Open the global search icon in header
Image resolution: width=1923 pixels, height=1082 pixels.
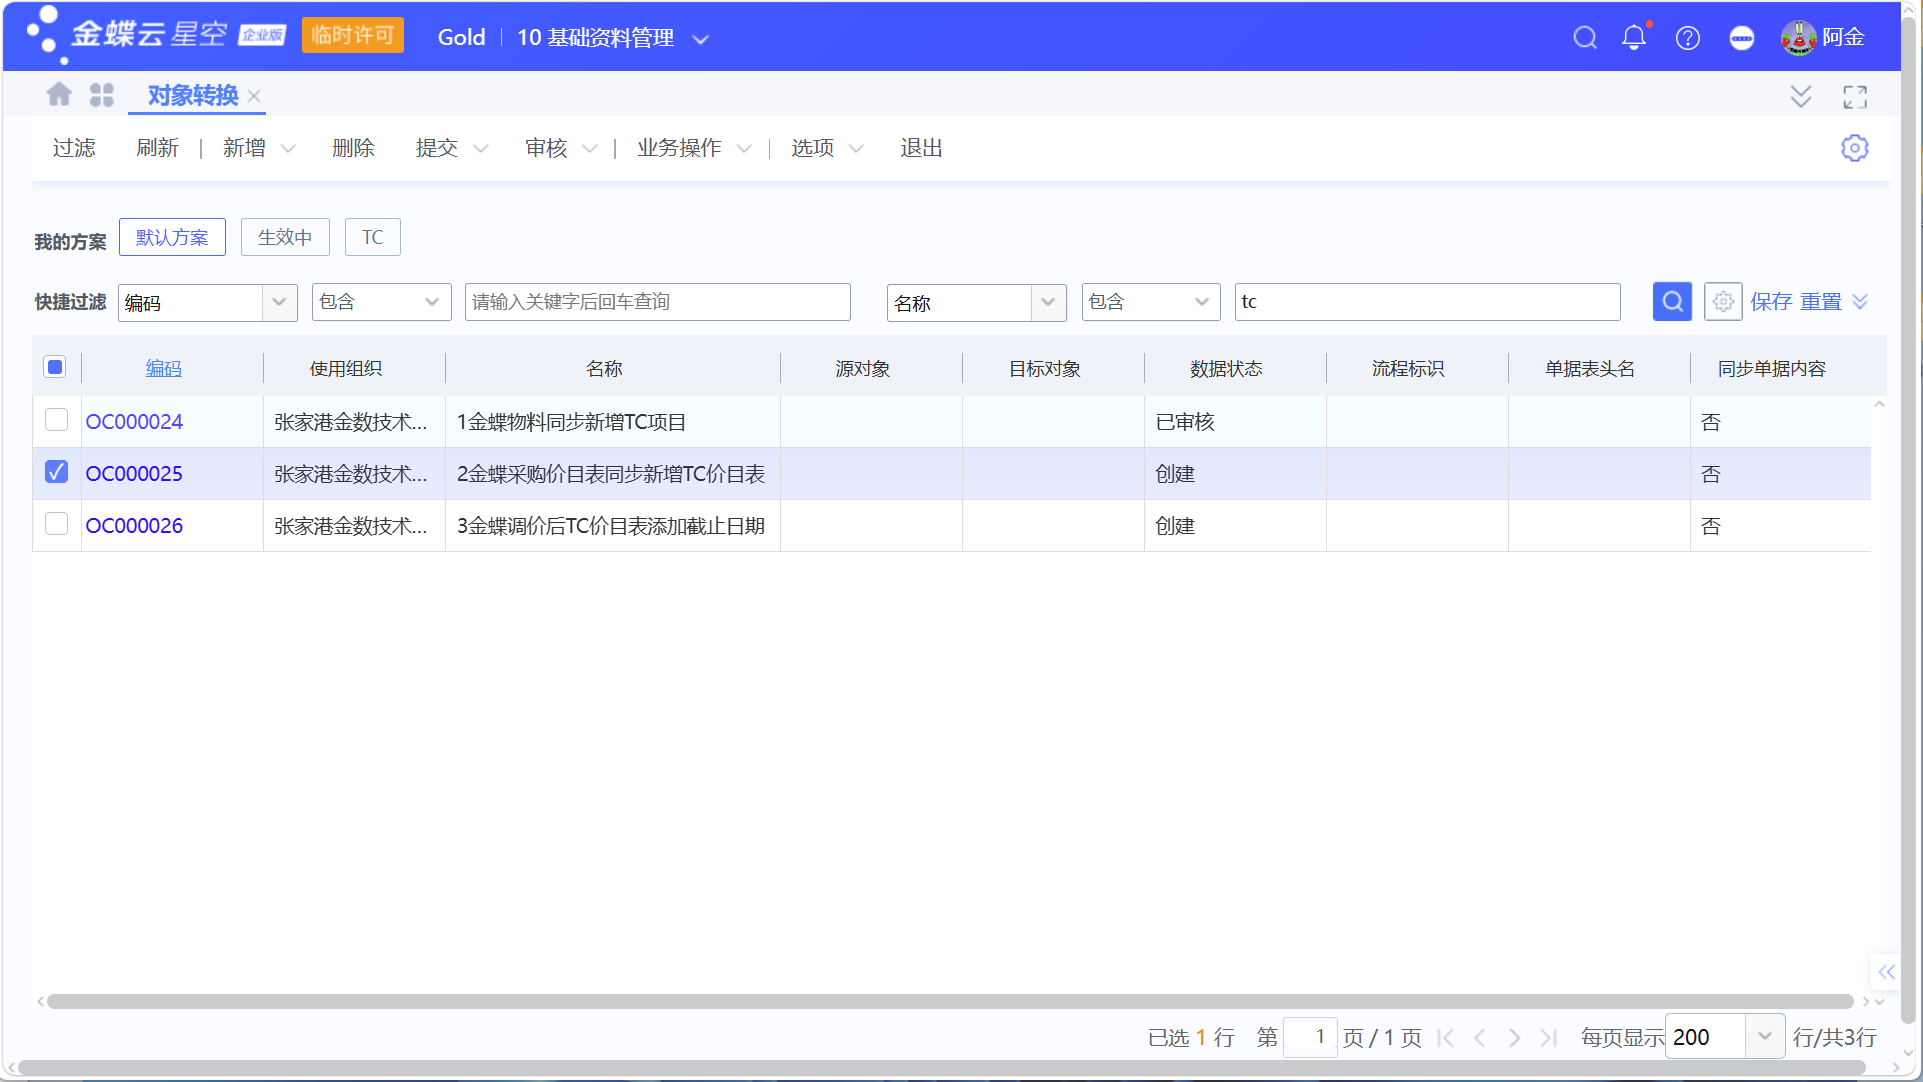point(1585,38)
